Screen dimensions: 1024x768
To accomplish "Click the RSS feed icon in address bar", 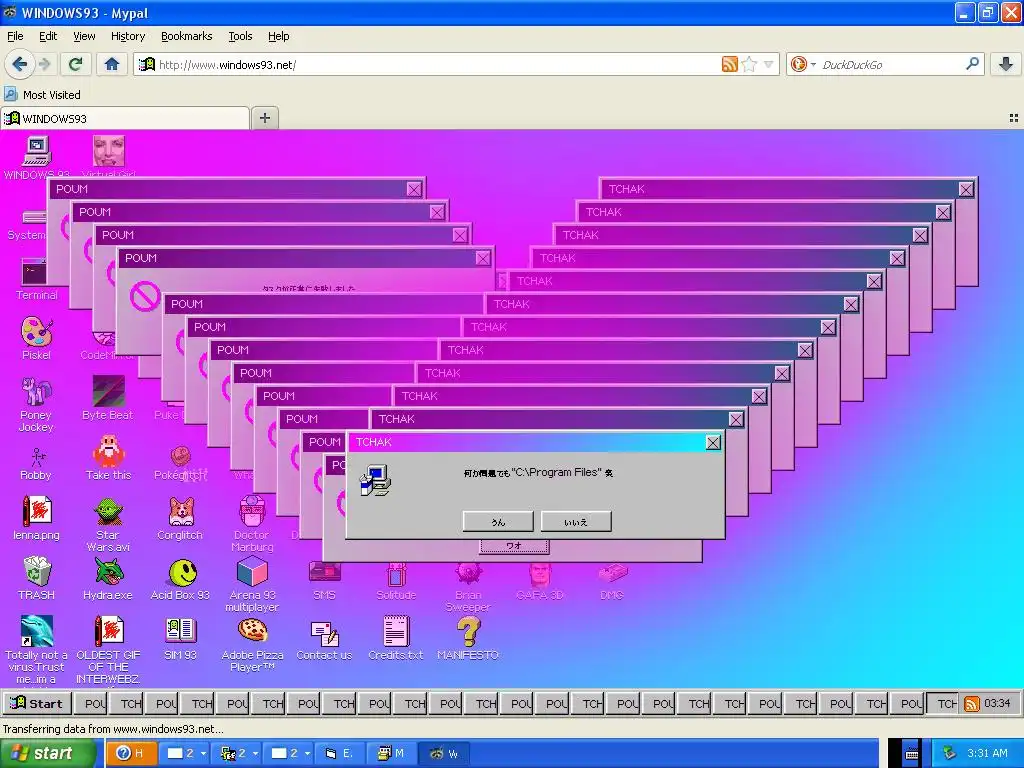I will pyautogui.click(x=729, y=64).
